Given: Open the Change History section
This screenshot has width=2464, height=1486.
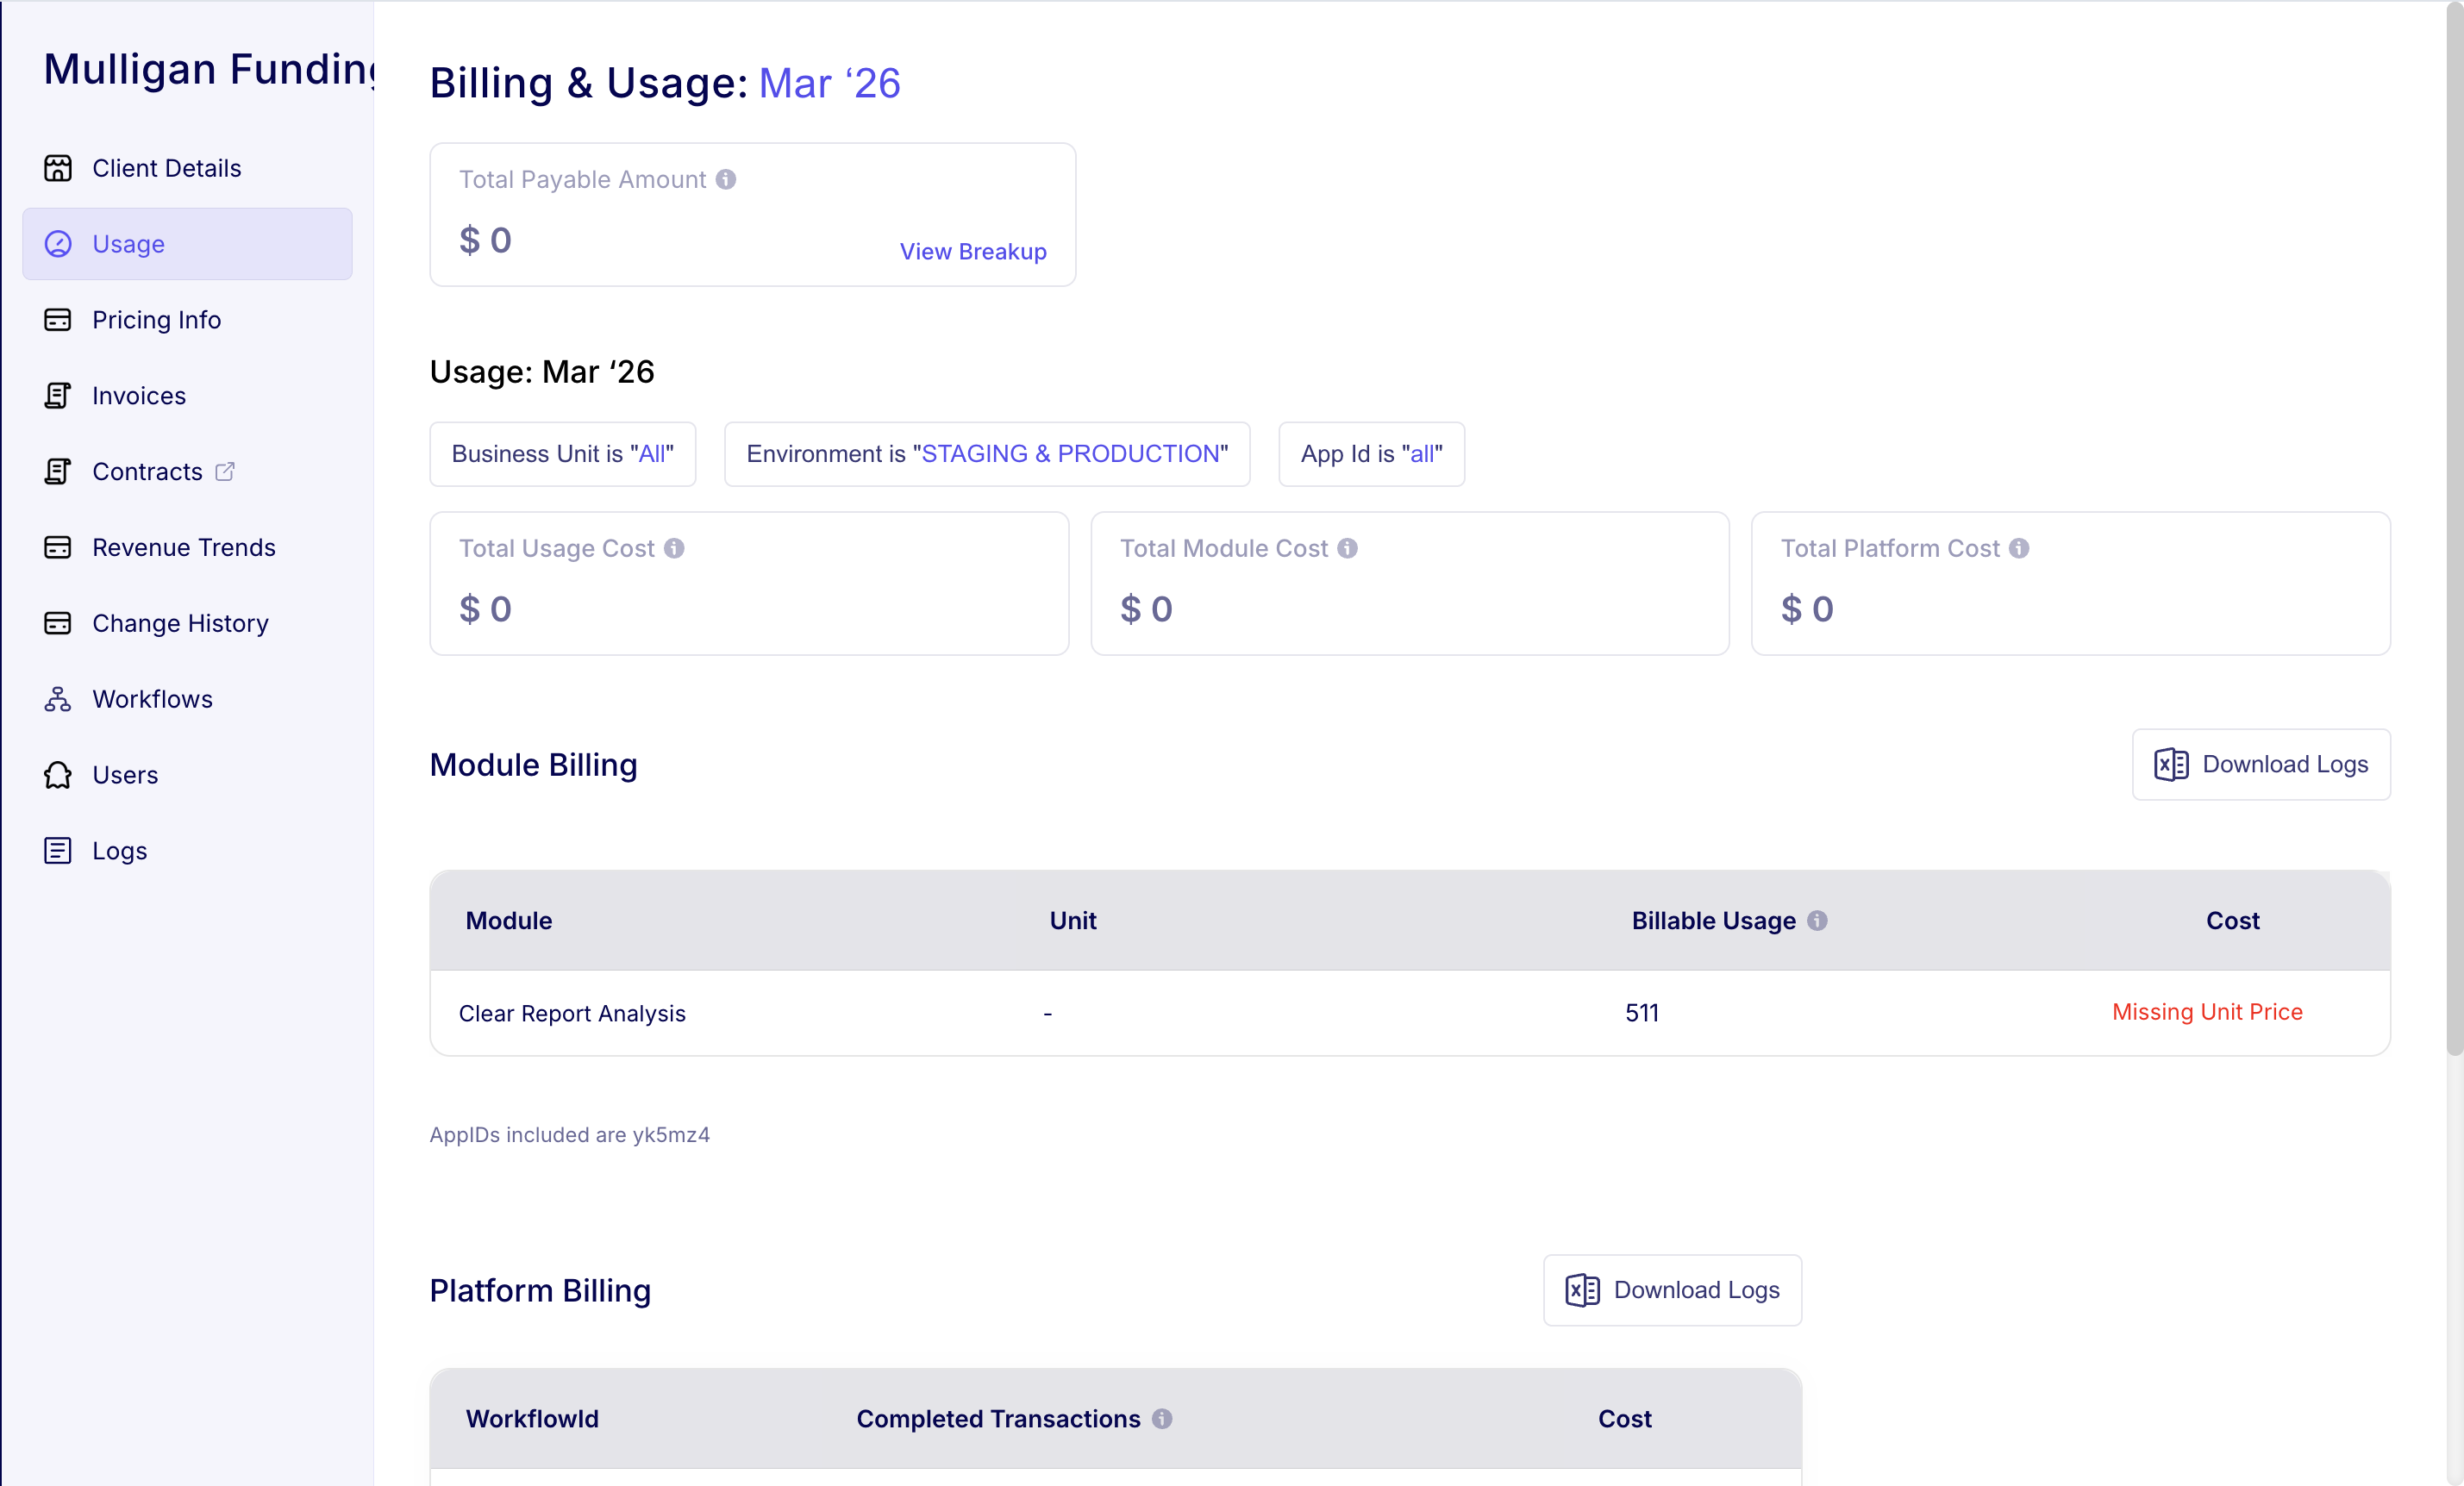Looking at the screenshot, I should coord(180,623).
